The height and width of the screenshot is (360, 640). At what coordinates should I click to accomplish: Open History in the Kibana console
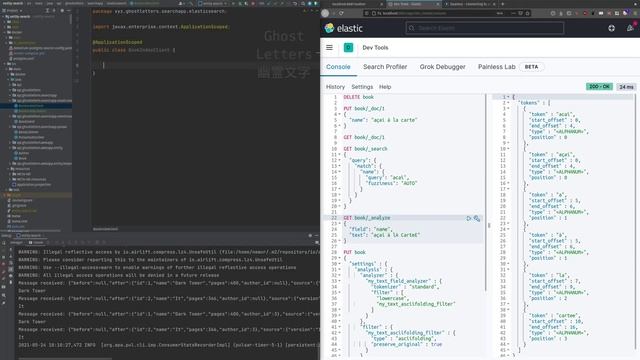pos(335,87)
